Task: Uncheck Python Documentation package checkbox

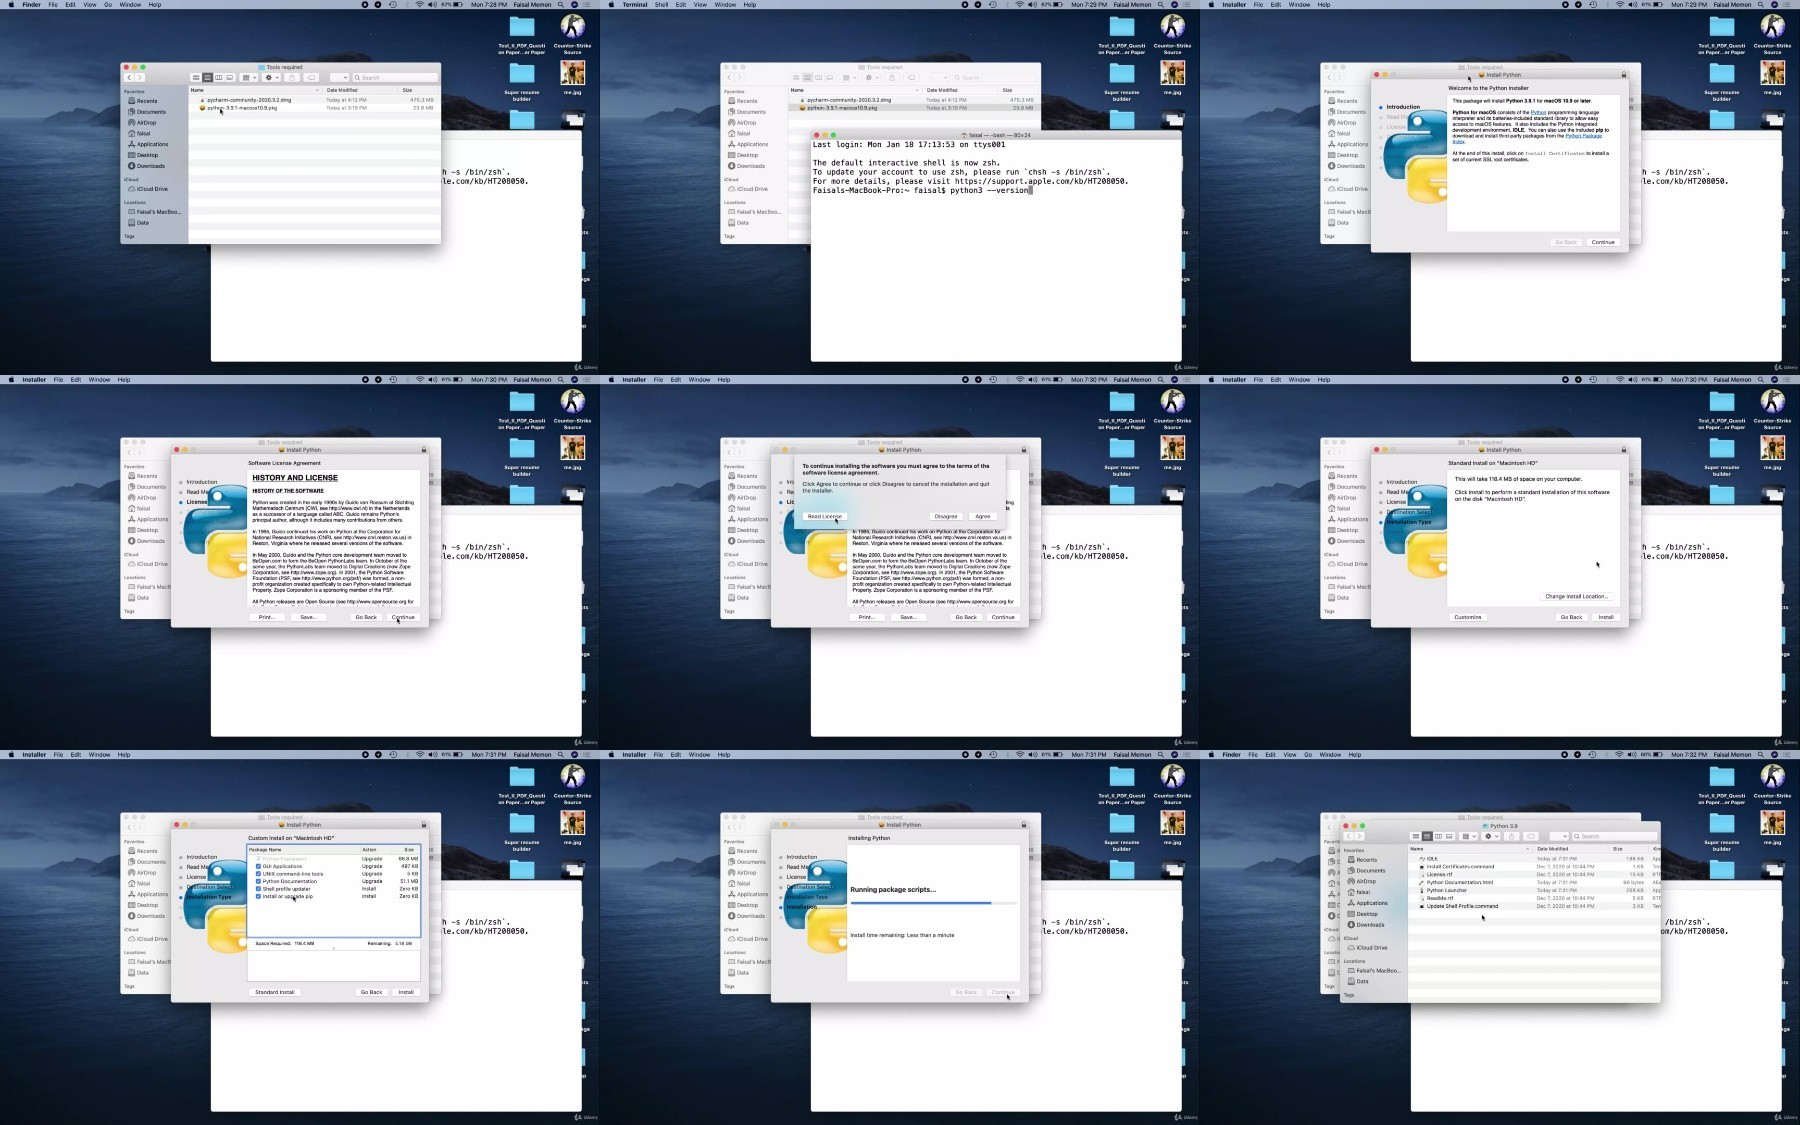Action: point(258,881)
